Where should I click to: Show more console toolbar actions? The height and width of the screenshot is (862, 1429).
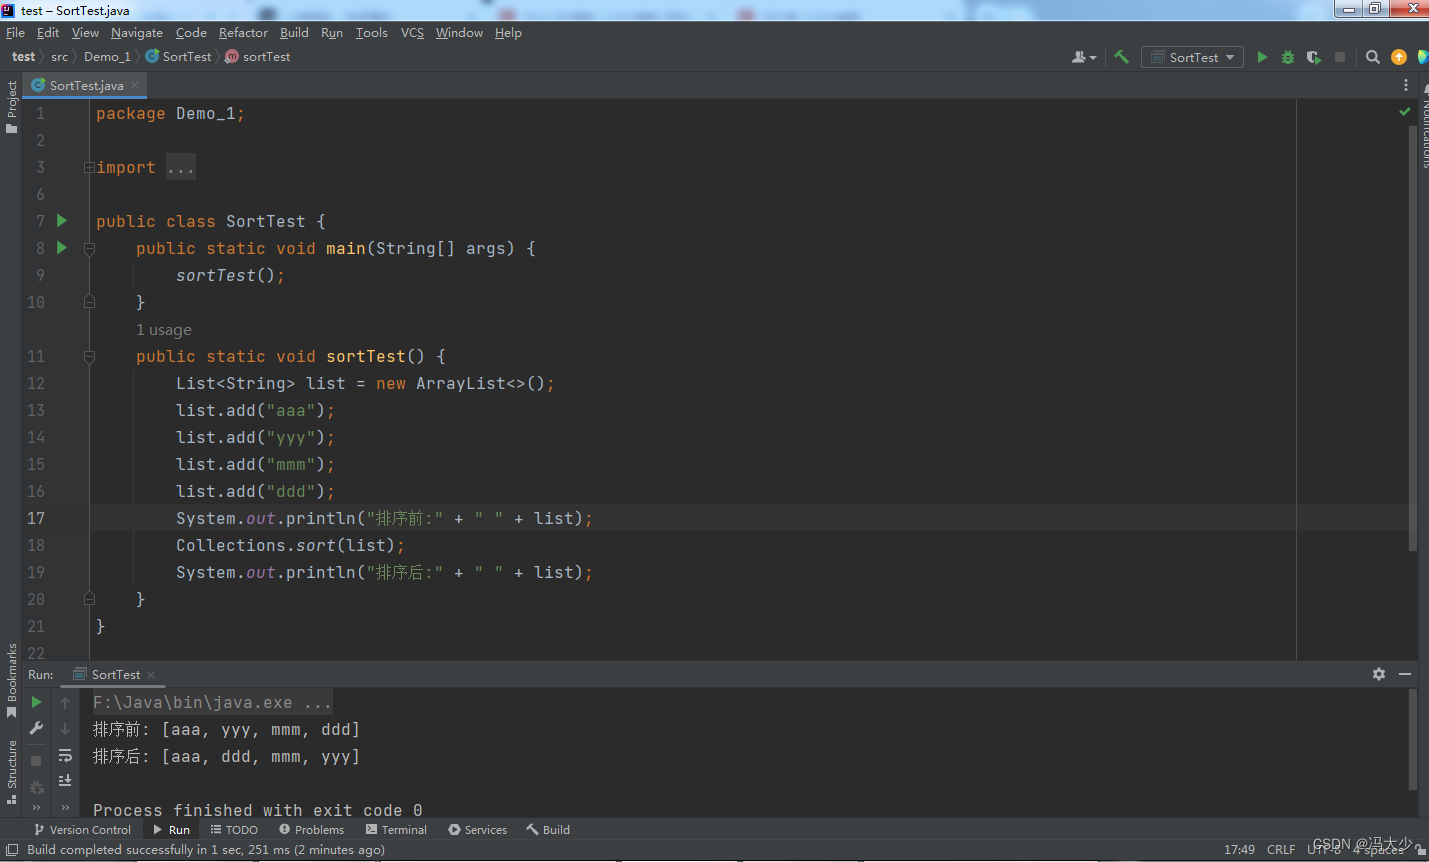(x=65, y=807)
